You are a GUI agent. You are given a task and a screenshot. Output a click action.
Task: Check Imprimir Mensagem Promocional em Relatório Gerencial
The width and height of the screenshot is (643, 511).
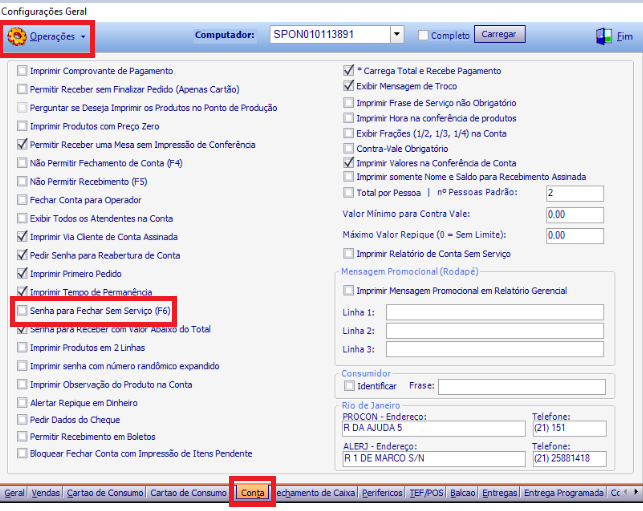(349, 291)
